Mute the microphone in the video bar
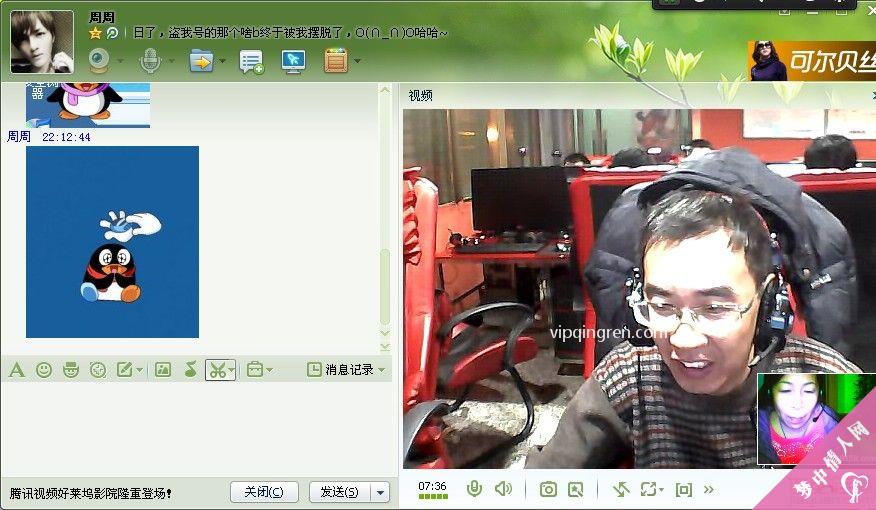 coord(474,489)
